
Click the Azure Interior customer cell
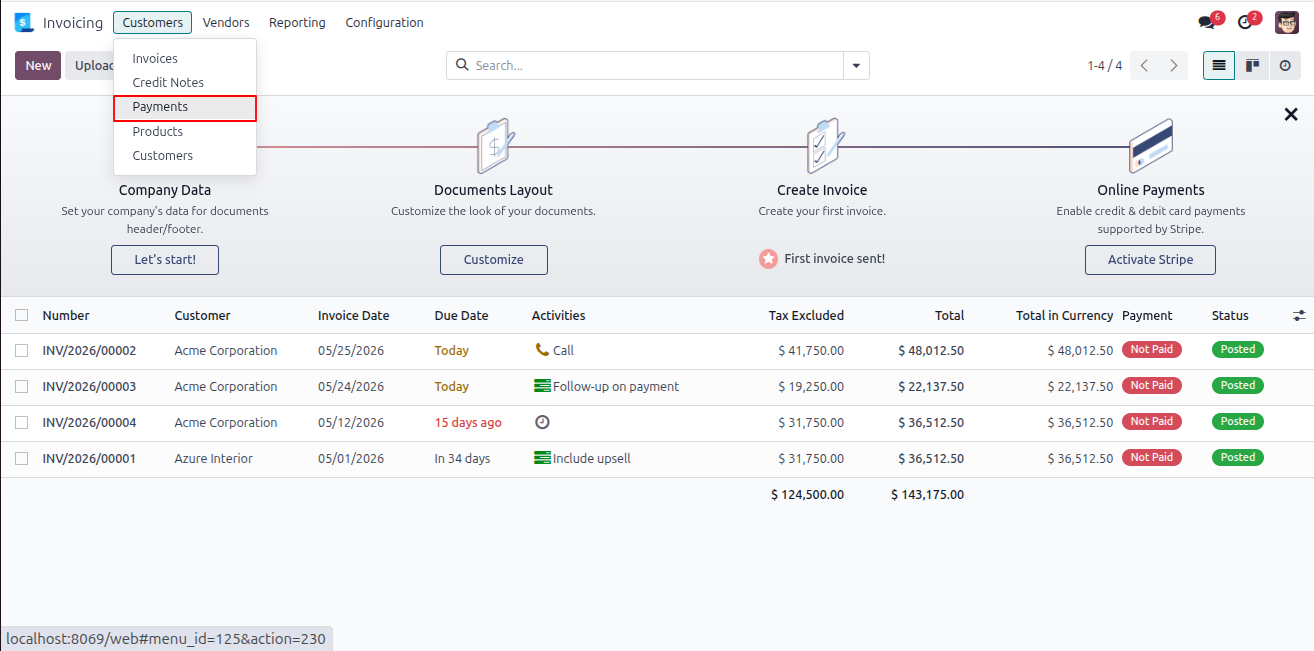(x=213, y=459)
